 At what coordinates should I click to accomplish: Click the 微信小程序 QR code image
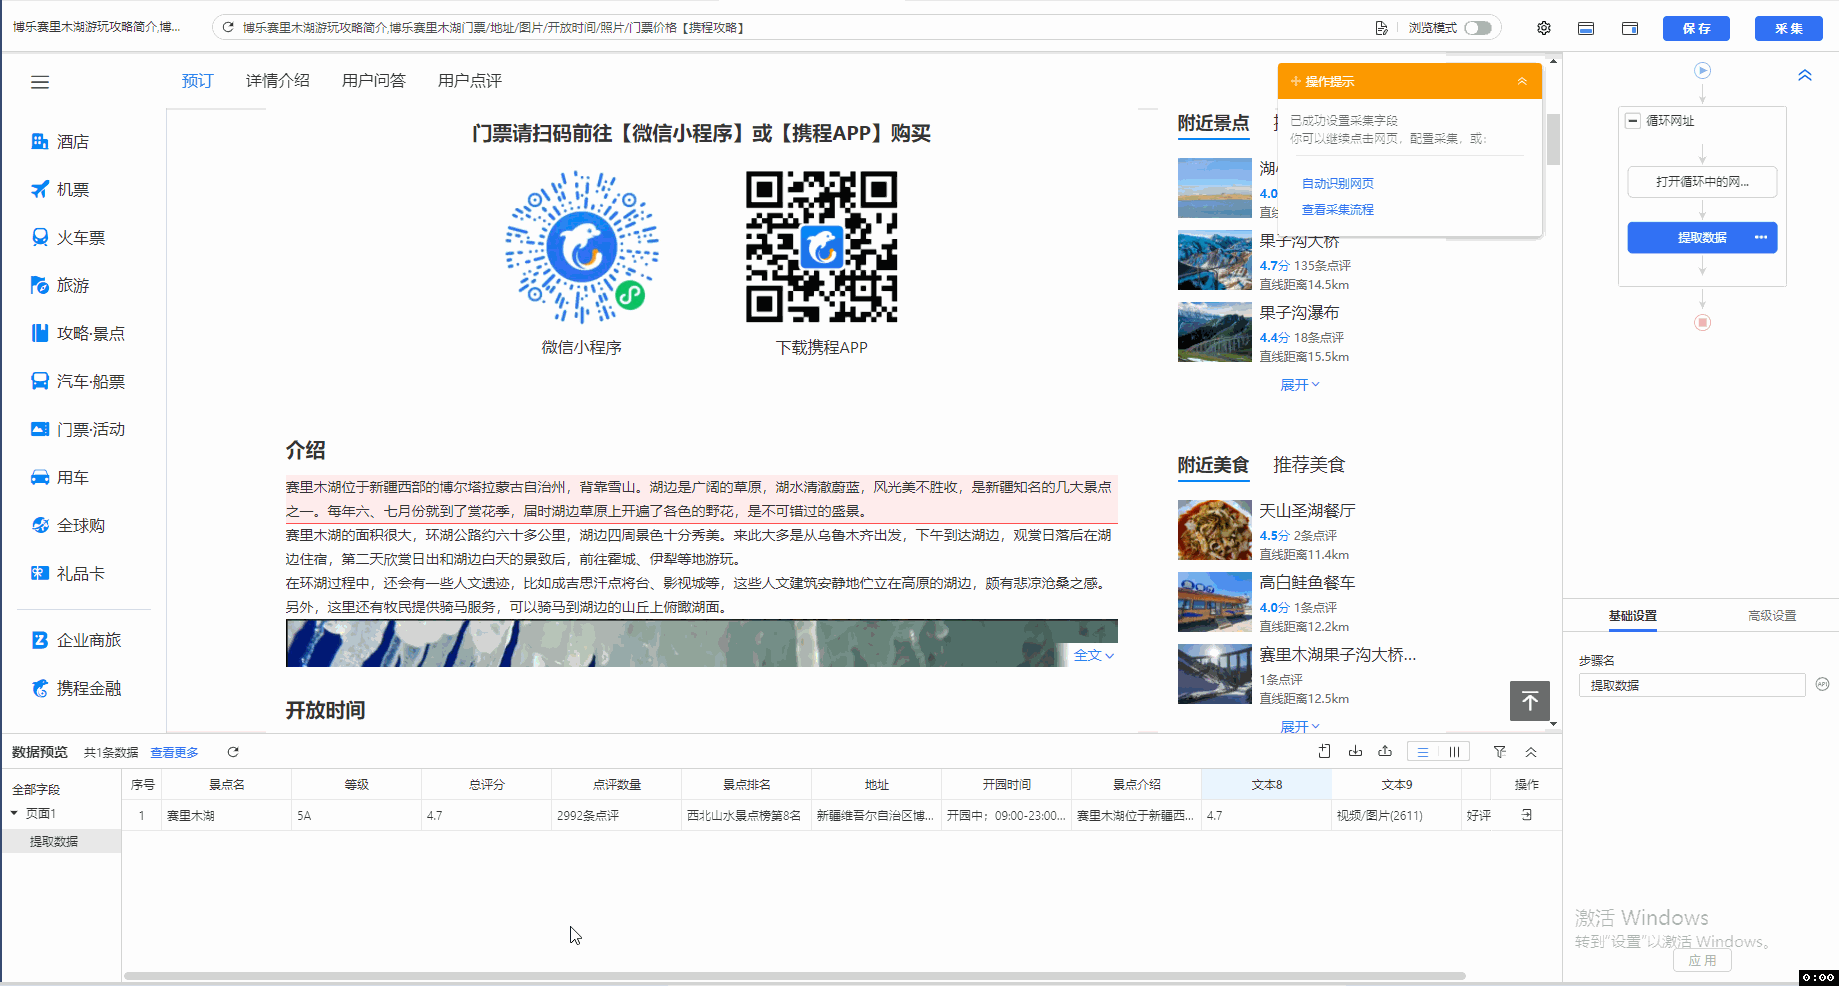[x=582, y=247]
